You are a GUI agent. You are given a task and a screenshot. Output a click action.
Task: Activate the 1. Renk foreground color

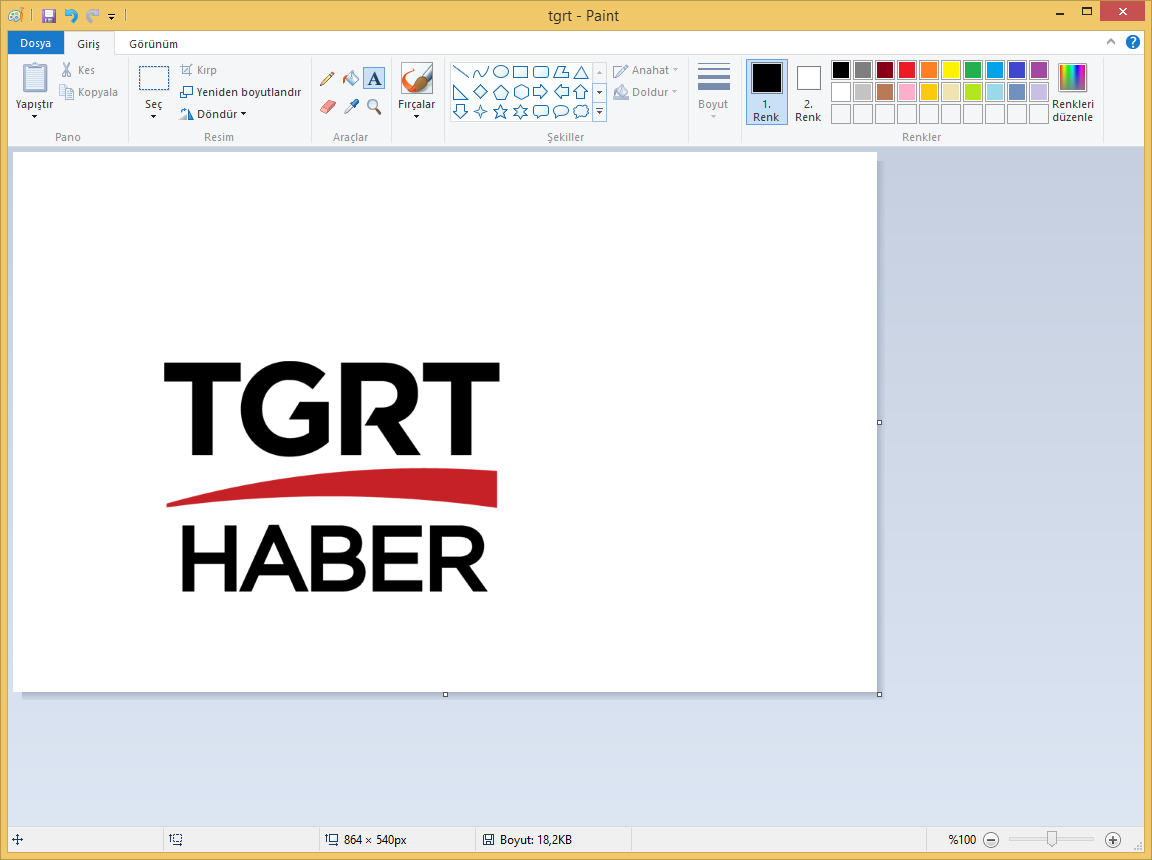[766, 92]
